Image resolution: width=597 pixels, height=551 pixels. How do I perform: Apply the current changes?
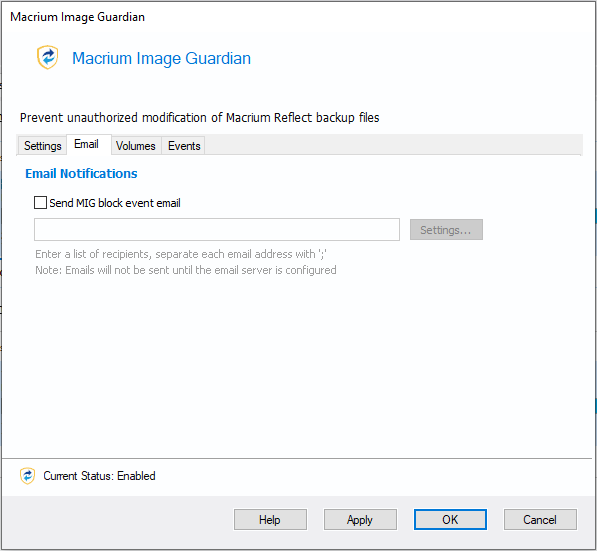(x=360, y=519)
